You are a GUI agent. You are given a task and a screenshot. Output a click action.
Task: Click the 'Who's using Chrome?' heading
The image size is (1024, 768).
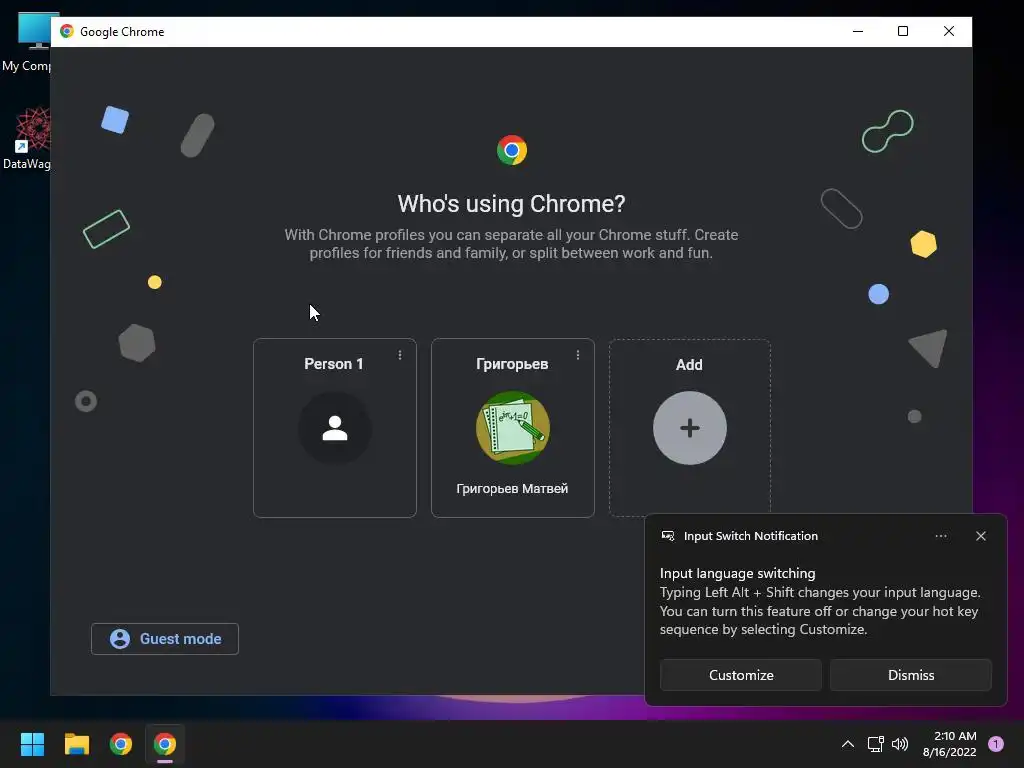[511, 204]
